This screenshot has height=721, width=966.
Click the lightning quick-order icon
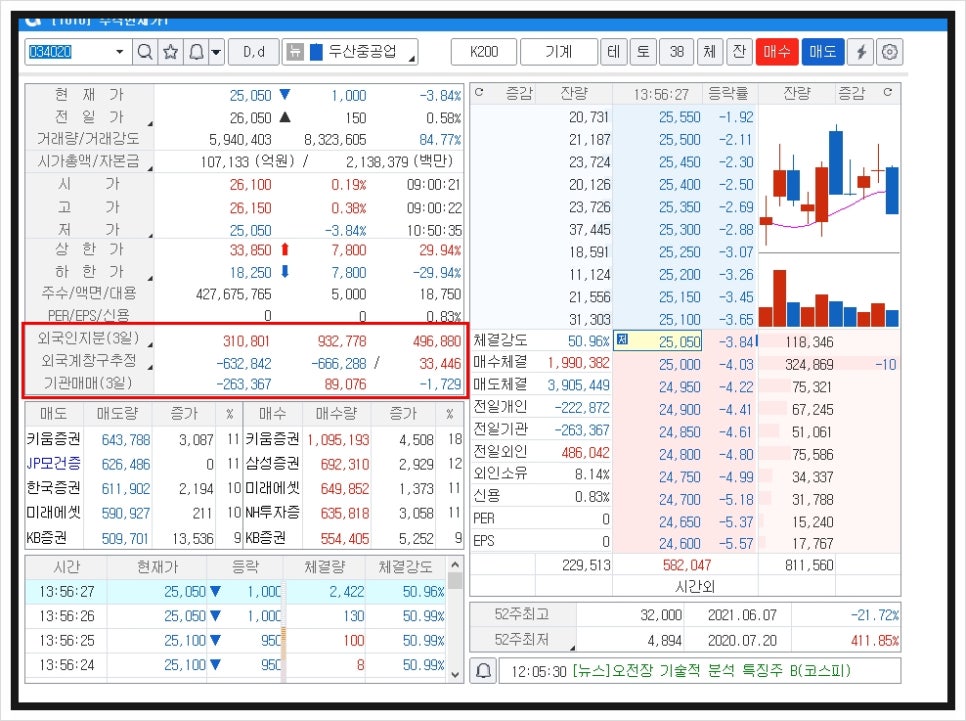coord(861,52)
